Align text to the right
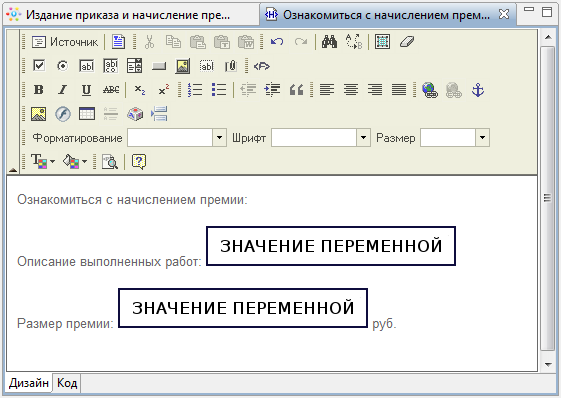 [x=375, y=90]
